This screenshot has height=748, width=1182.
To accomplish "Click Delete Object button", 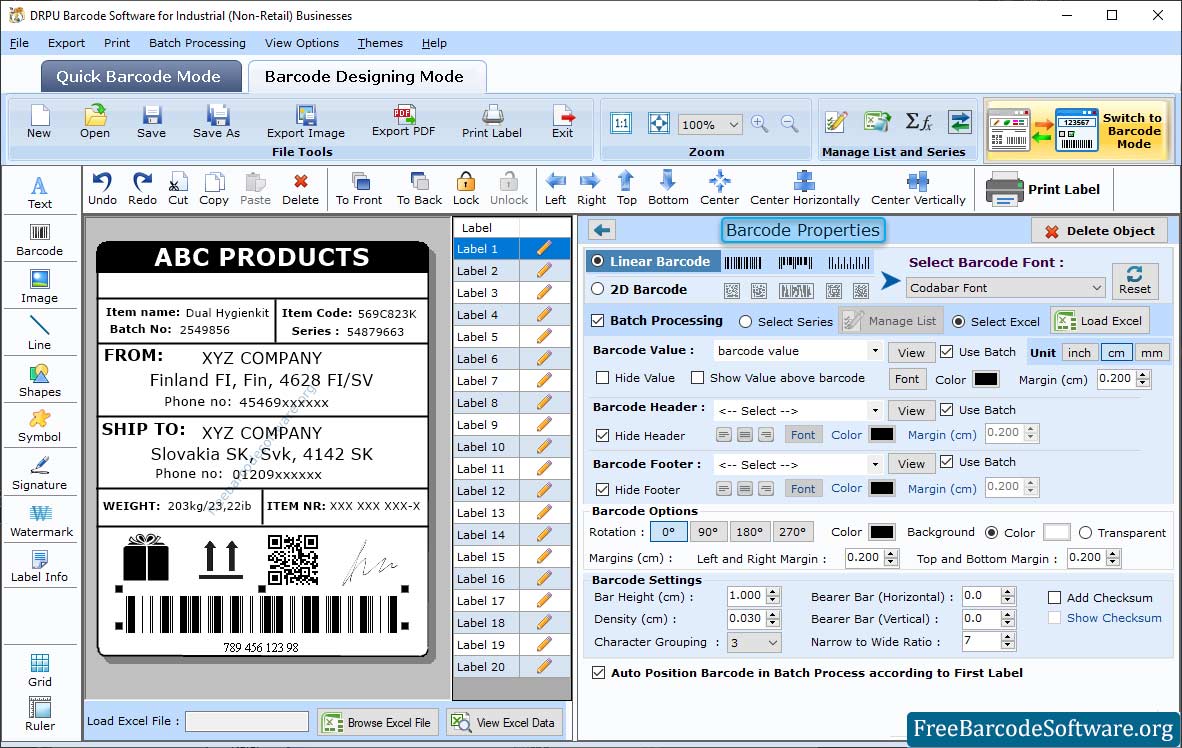I will coord(1099,231).
